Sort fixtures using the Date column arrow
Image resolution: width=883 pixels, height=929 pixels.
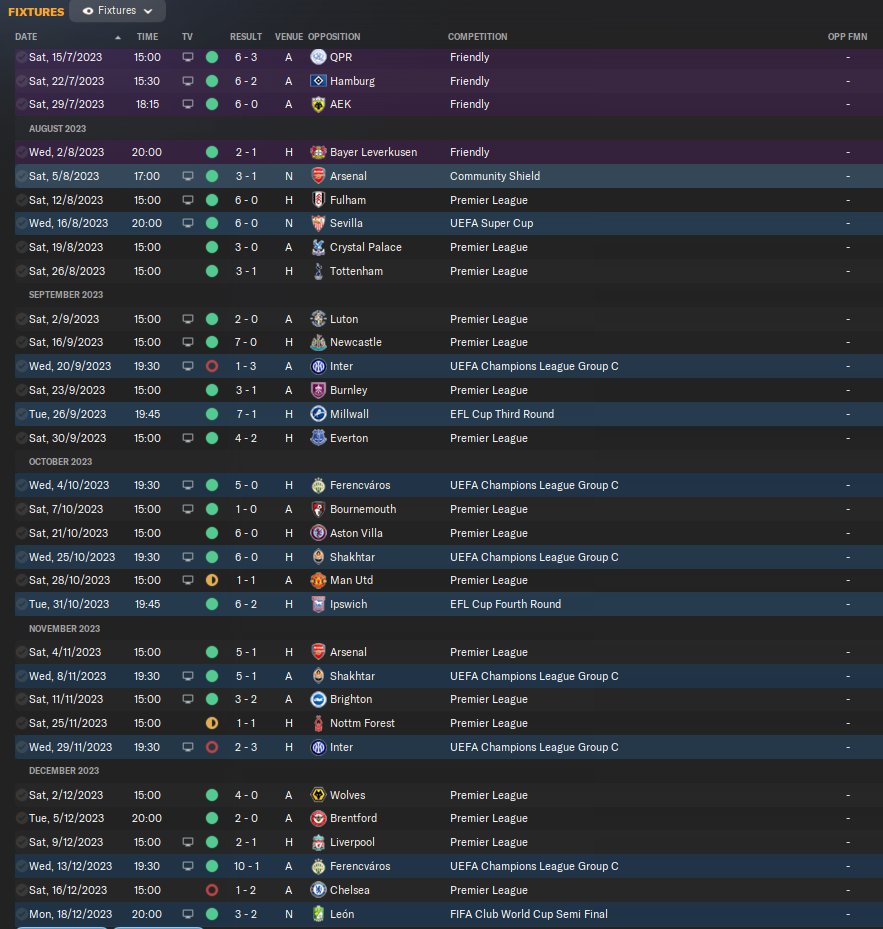point(118,37)
